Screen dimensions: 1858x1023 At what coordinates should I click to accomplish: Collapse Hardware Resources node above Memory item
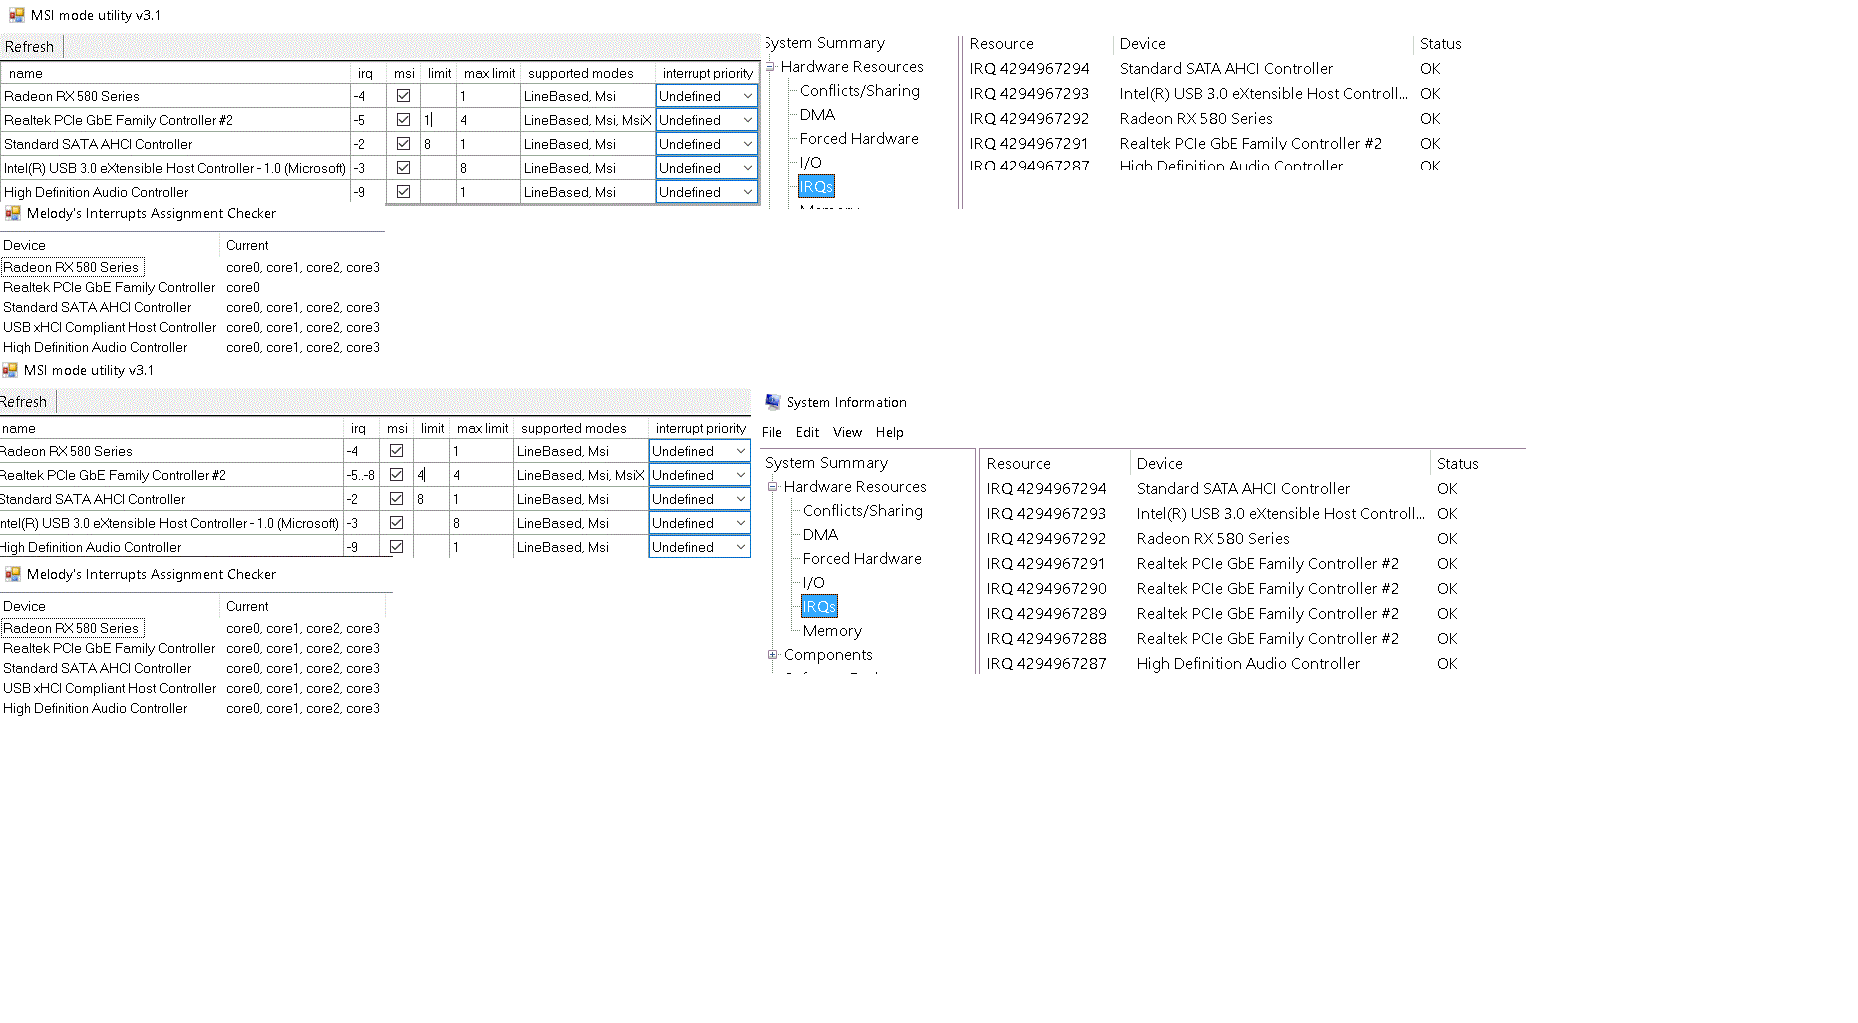point(772,487)
